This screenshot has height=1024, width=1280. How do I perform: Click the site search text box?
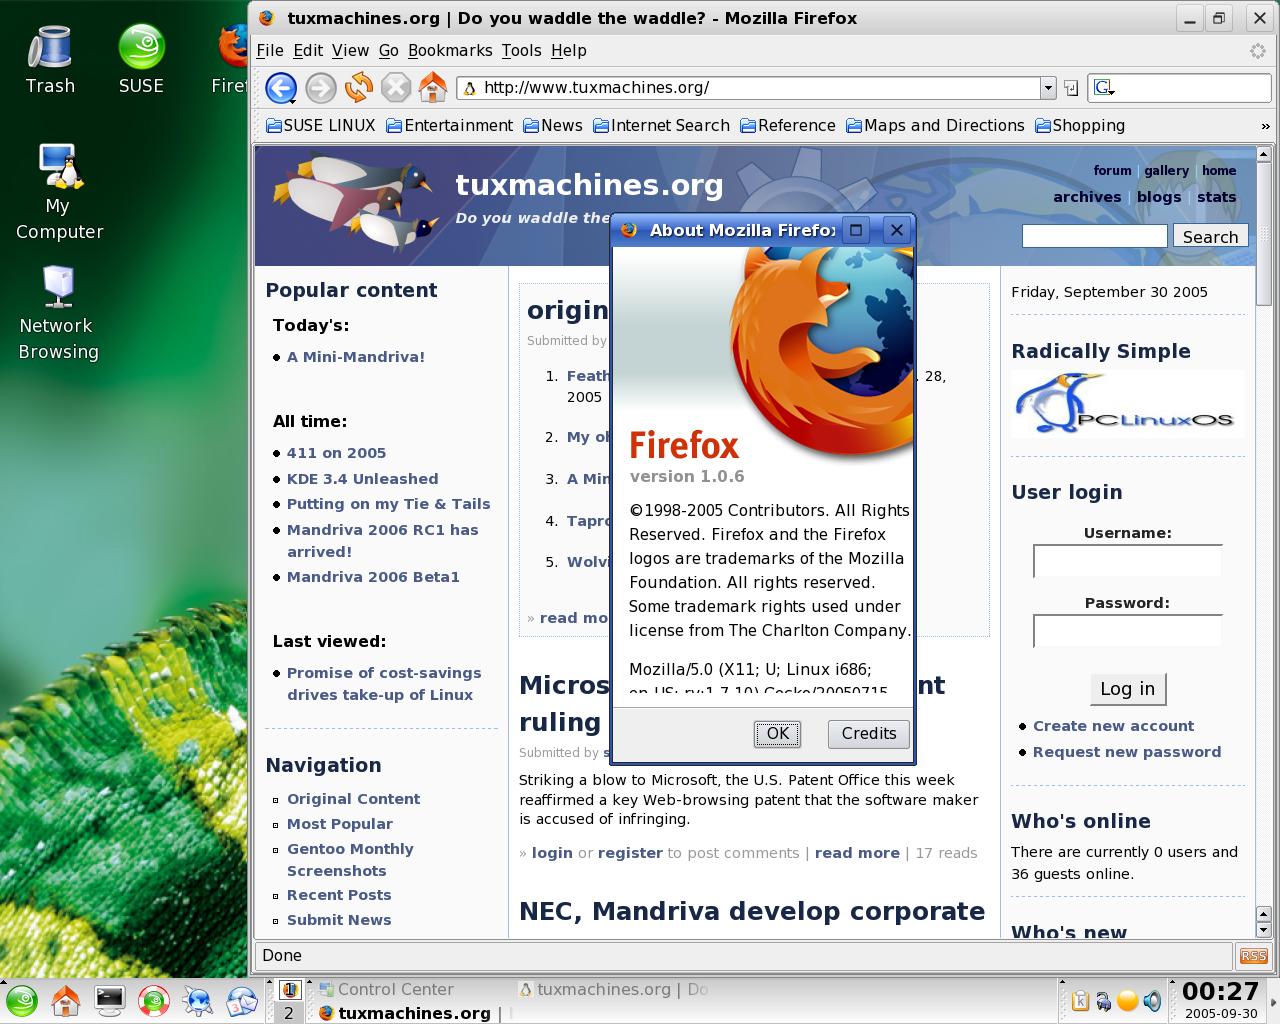tap(1094, 236)
